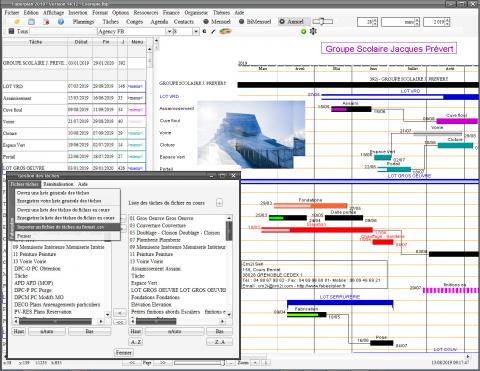Adjust the timescale slider beside Annuel
This screenshot has height=371, width=480.
[323, 22]
